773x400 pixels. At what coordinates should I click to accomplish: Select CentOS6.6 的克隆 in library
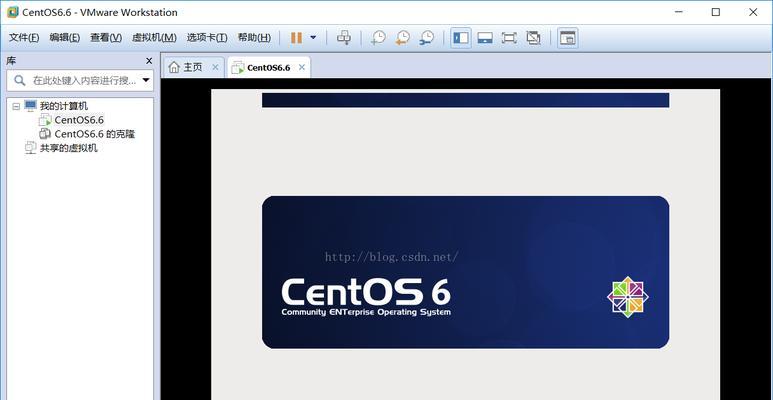coord(87,134)
